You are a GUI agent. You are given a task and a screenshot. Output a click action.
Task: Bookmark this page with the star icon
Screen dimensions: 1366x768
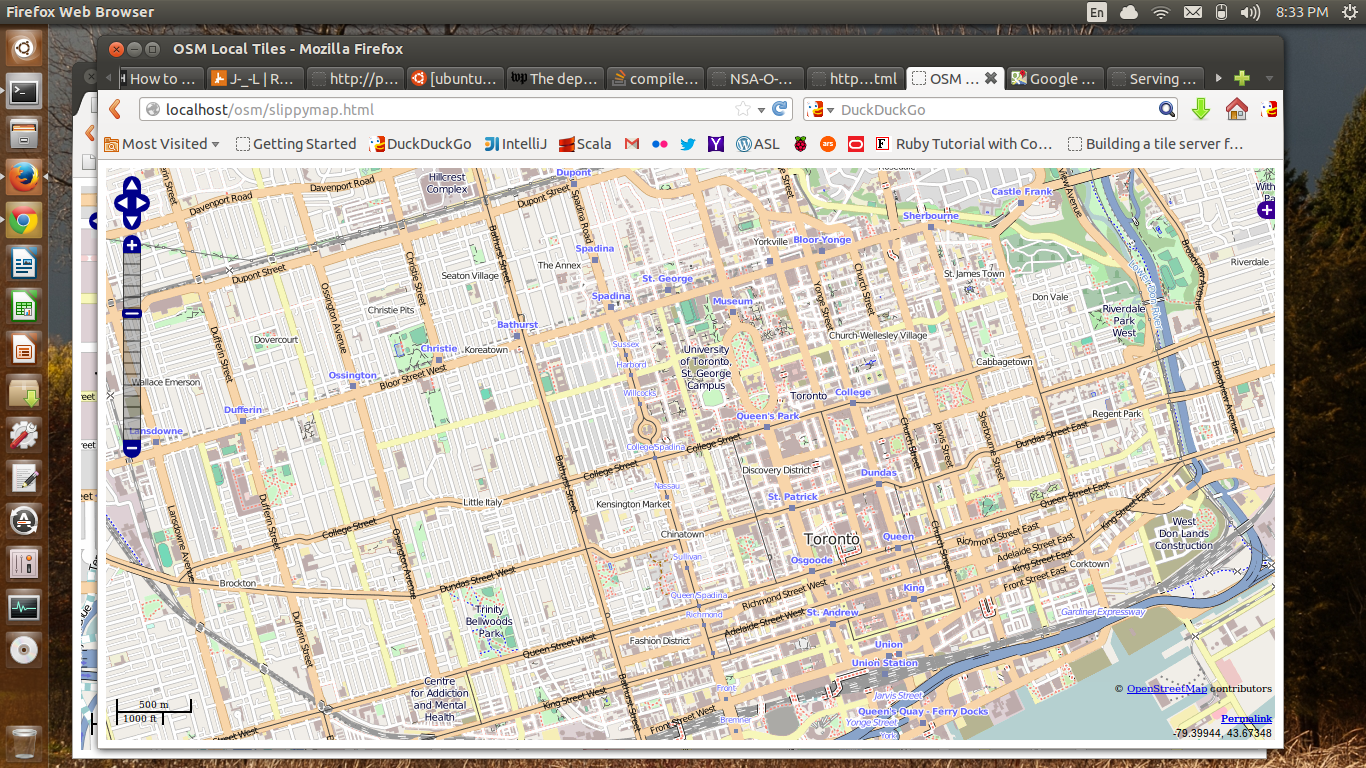point(743,109)
